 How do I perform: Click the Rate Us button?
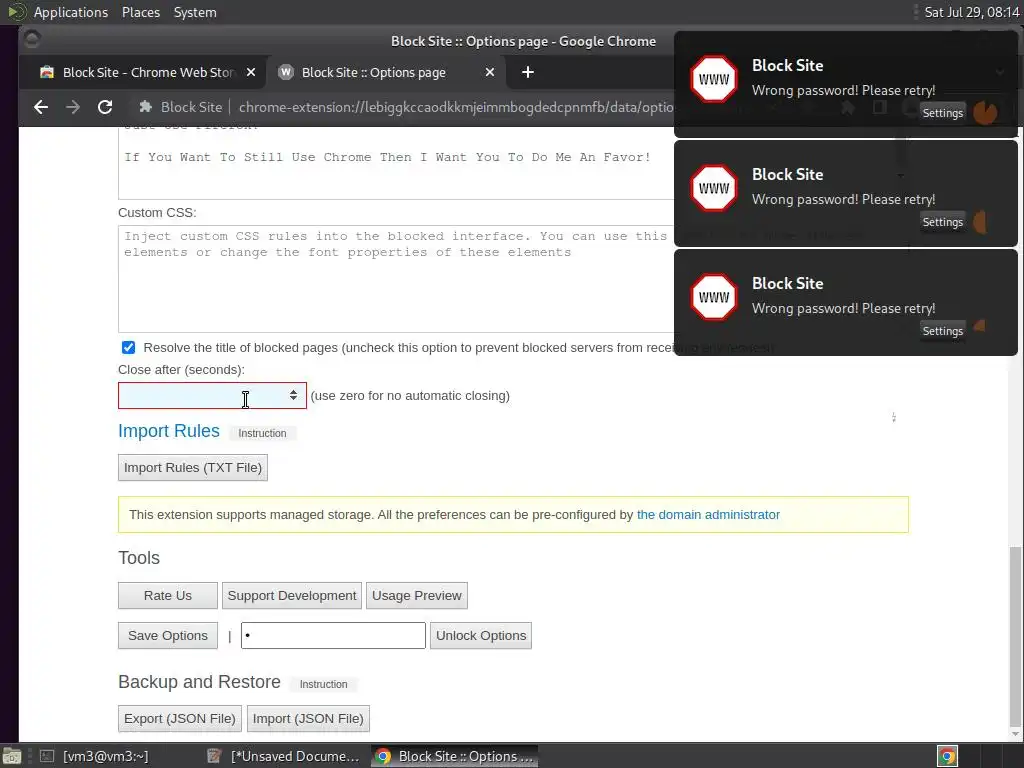168,596
